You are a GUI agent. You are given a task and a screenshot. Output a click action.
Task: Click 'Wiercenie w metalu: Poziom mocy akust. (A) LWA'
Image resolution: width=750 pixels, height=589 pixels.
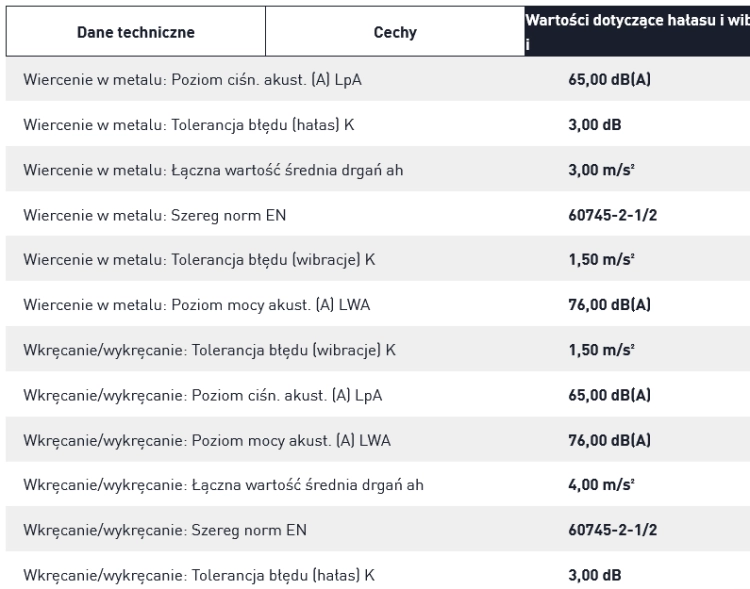197,305
